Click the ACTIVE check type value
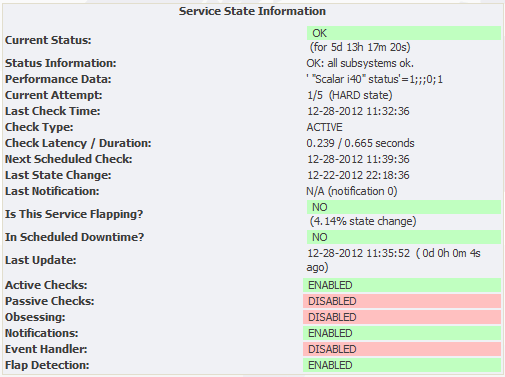505x377 pixels. click(324, 127)
